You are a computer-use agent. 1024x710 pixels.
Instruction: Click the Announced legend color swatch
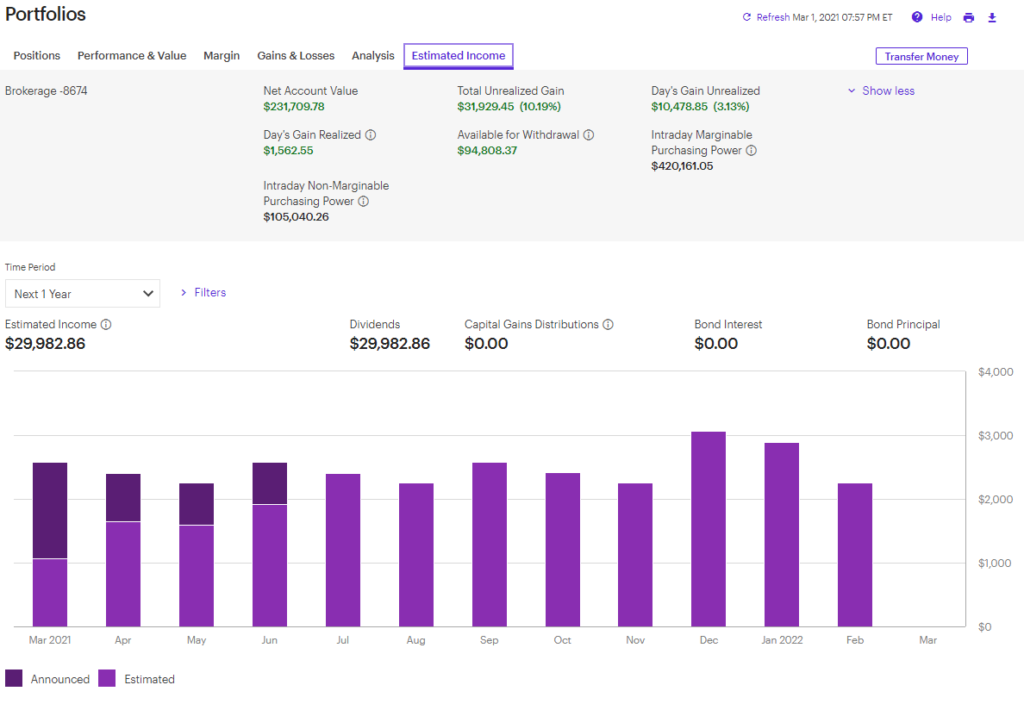[x=14, y=679]
